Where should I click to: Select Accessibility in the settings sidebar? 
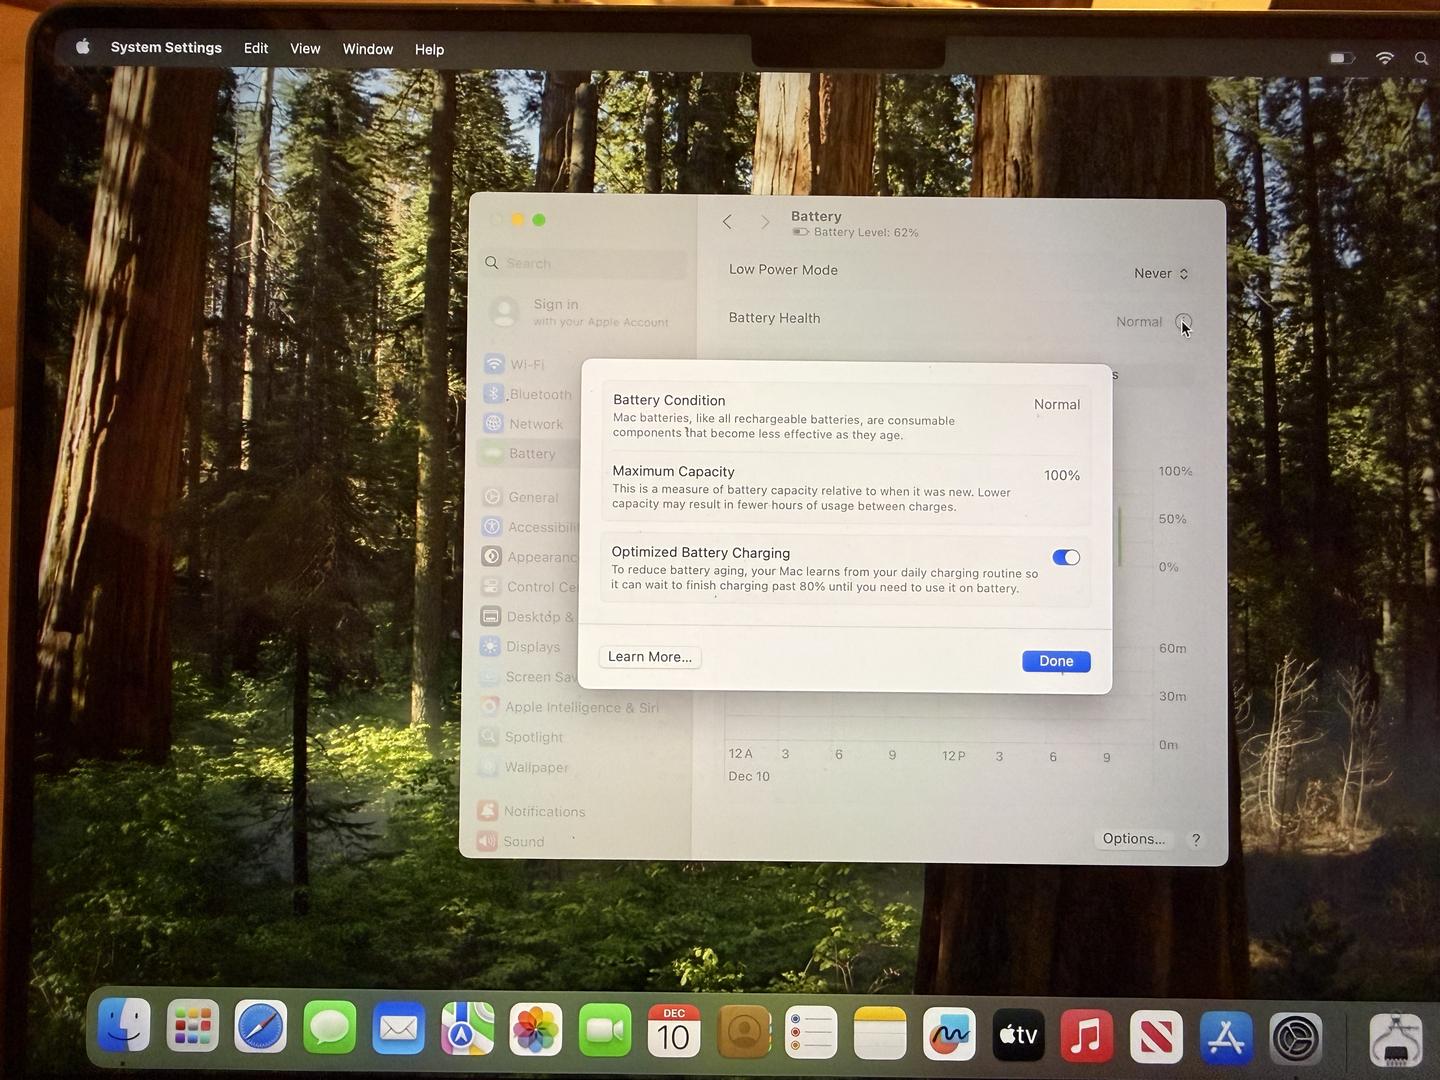(x=530, y=527)
